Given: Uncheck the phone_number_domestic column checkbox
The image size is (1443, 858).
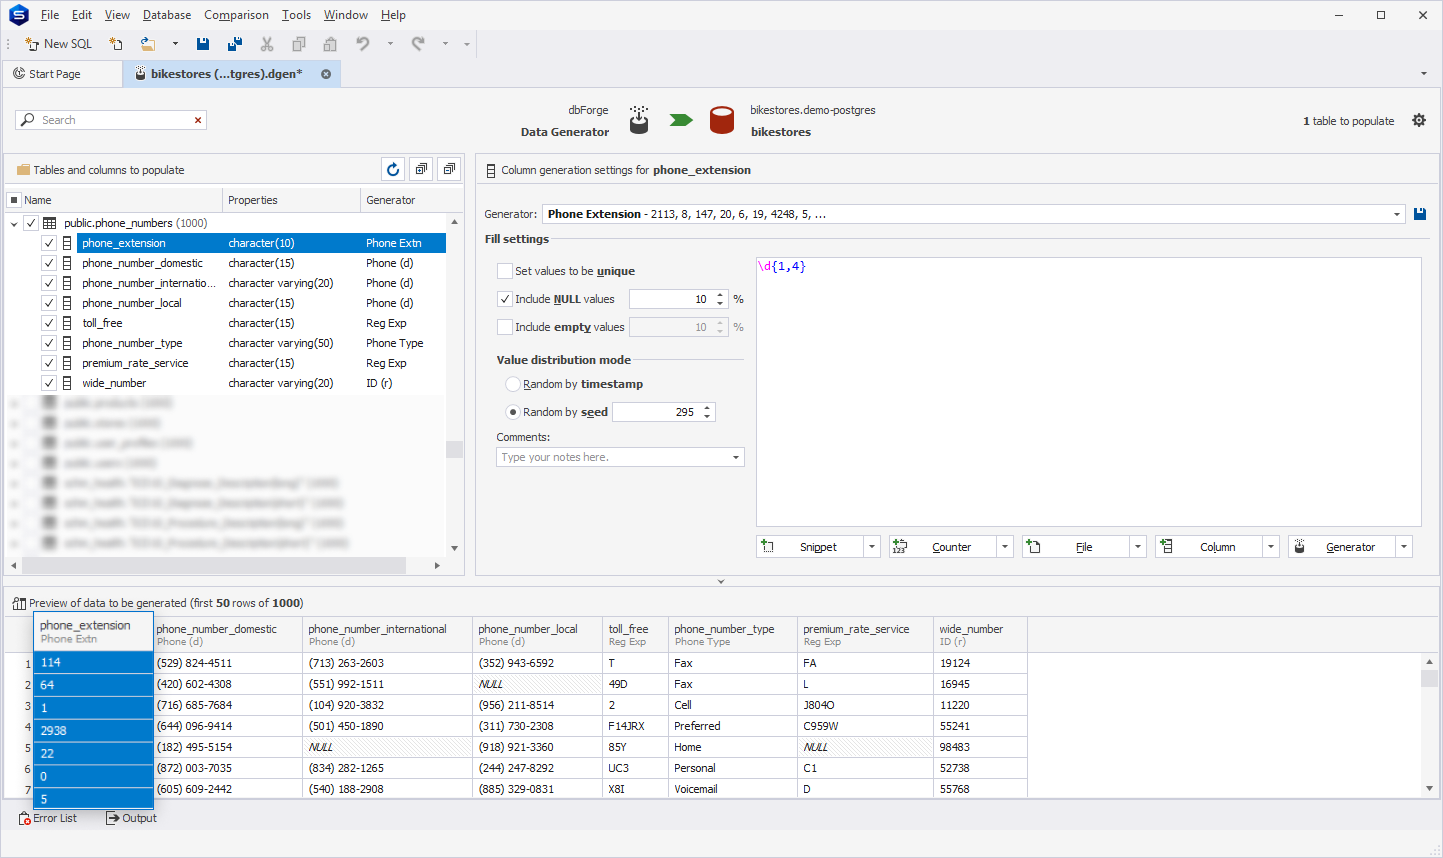Looking at the screenshot, I should point(49,263).
